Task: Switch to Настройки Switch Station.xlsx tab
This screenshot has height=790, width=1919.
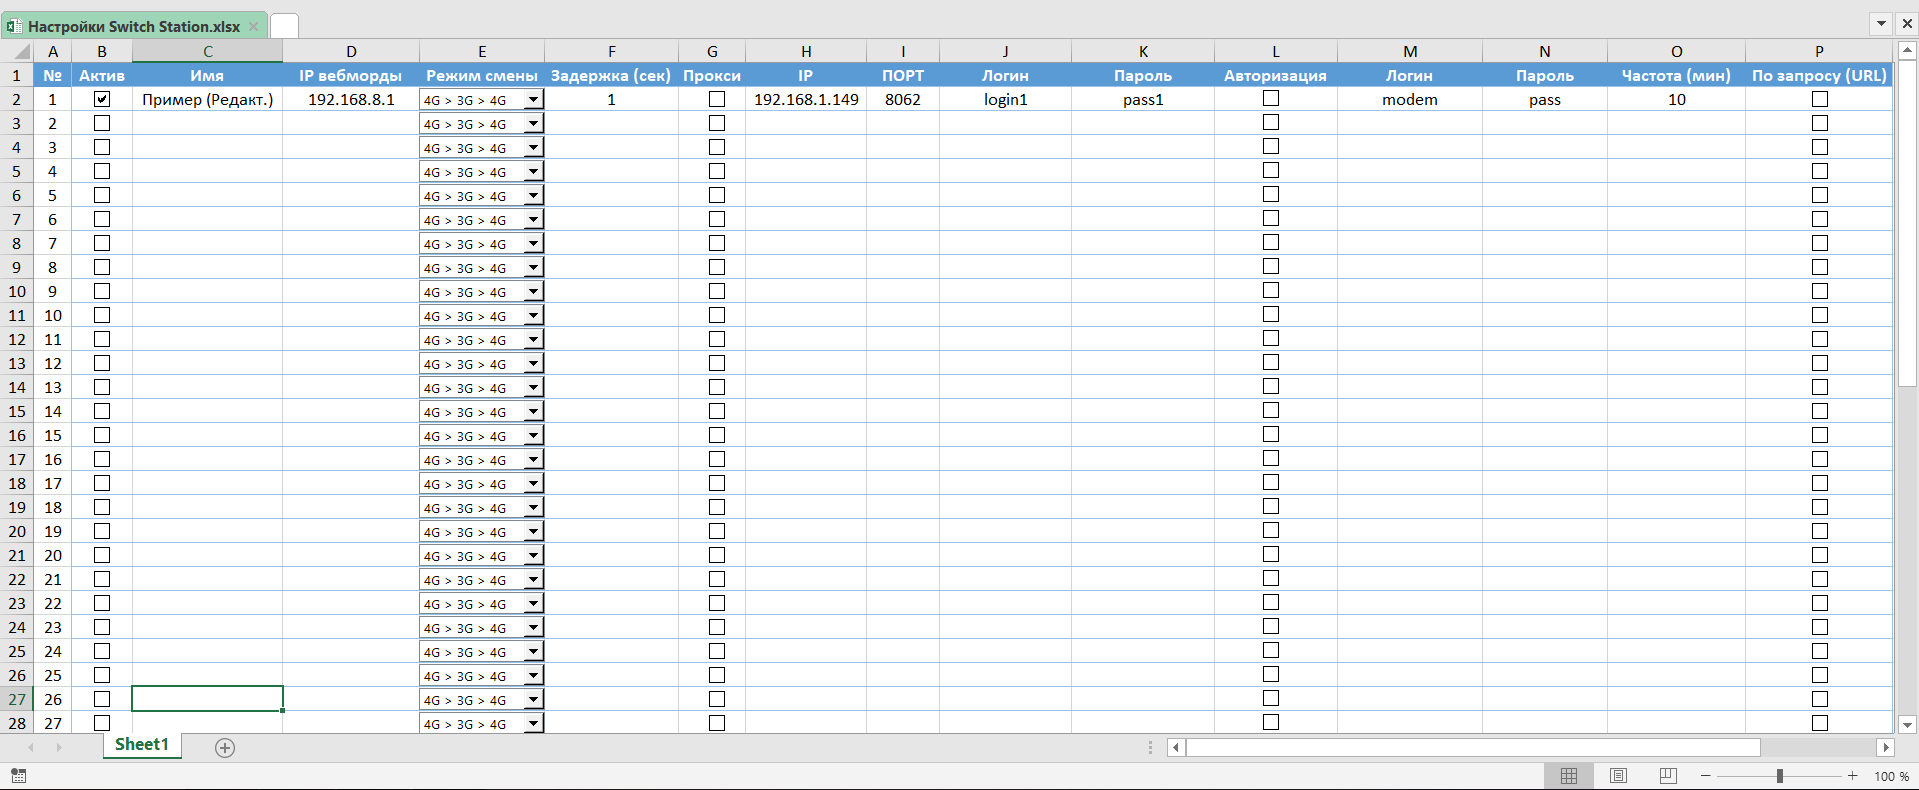Action: (x=134, y=26)
